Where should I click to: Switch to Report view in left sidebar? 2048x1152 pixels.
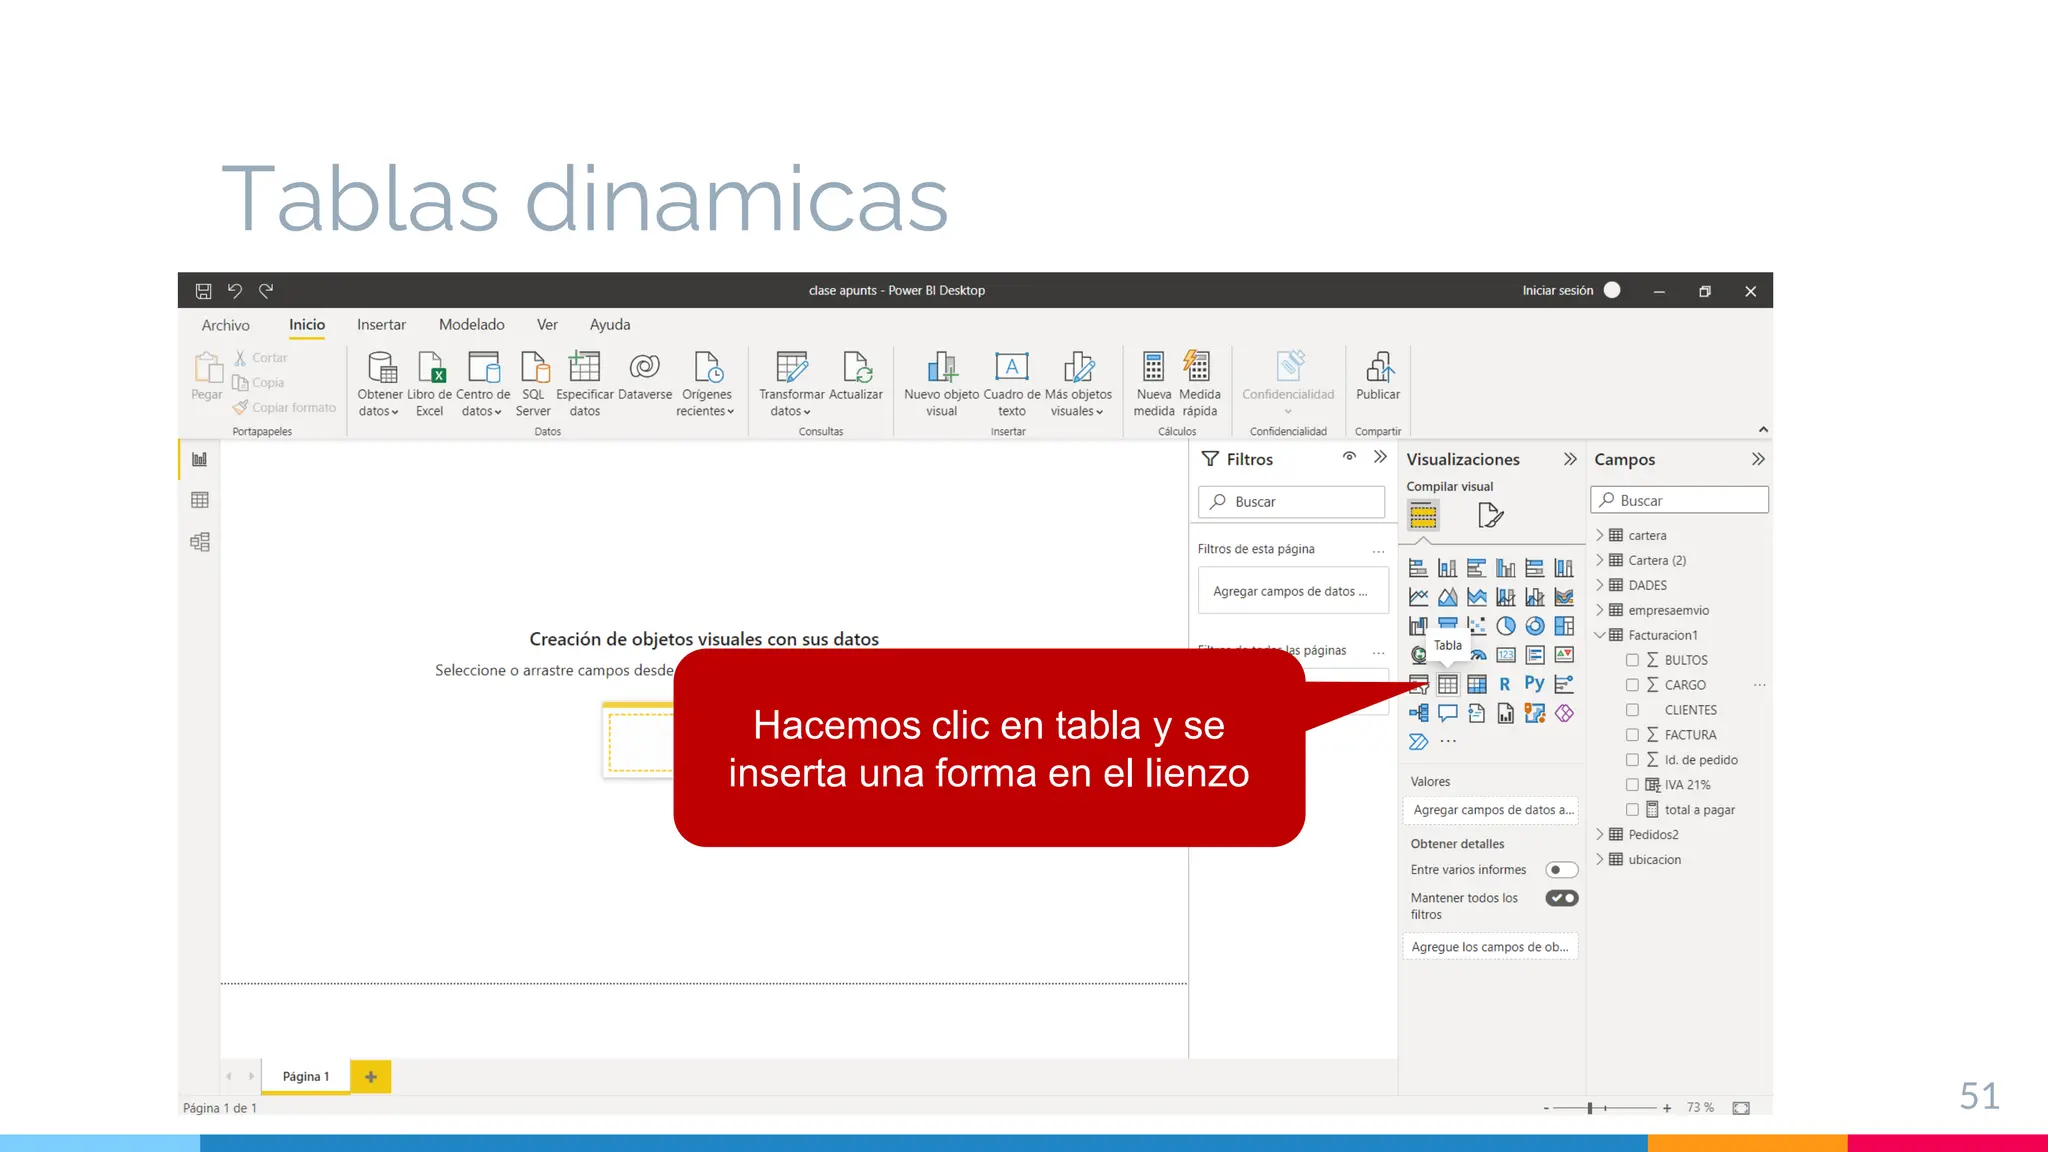pyautogui.click(x=200, y=459)
